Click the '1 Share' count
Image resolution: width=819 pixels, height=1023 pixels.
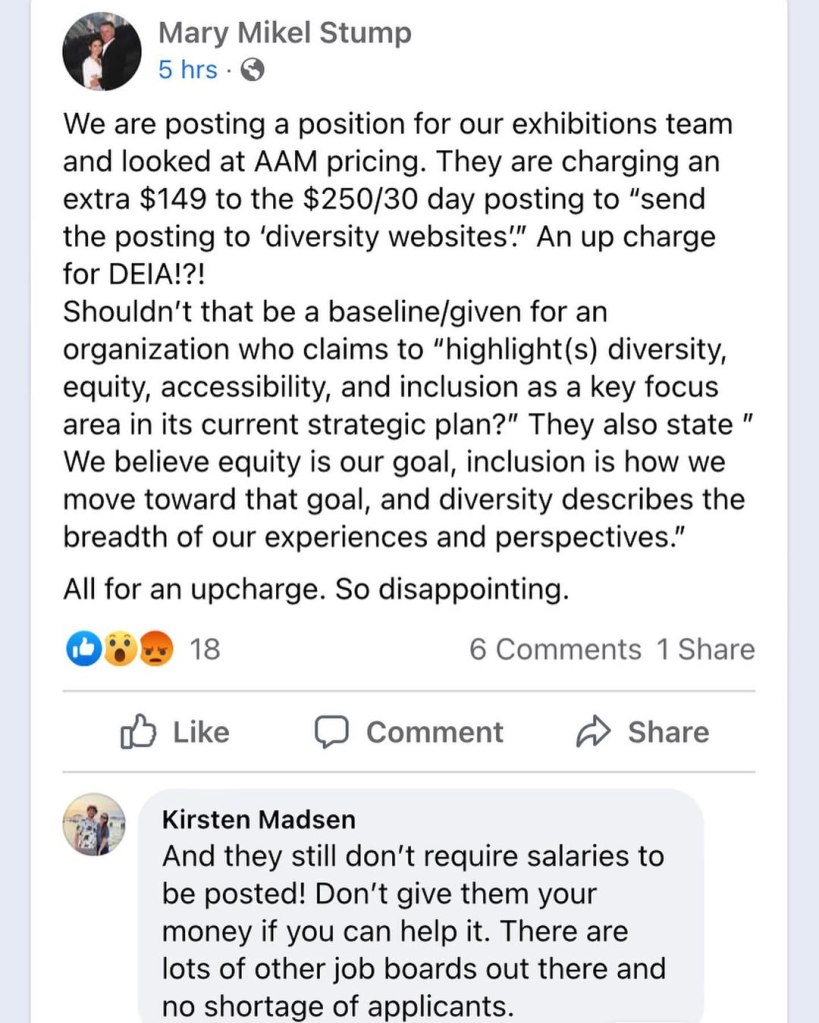tap(705, 650)
